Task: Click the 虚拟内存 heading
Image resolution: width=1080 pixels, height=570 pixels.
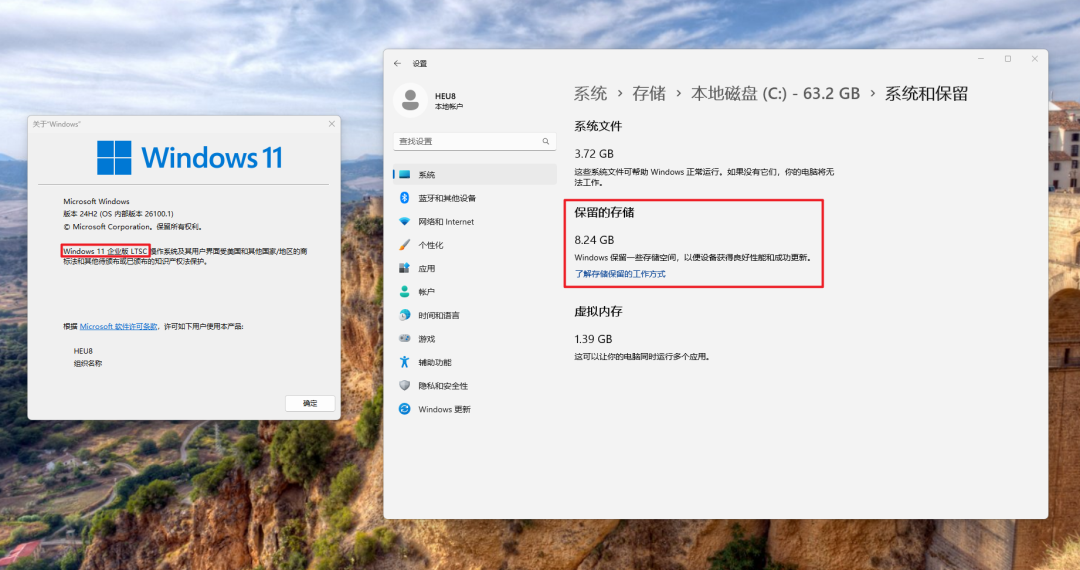Action: coord(598,311)
